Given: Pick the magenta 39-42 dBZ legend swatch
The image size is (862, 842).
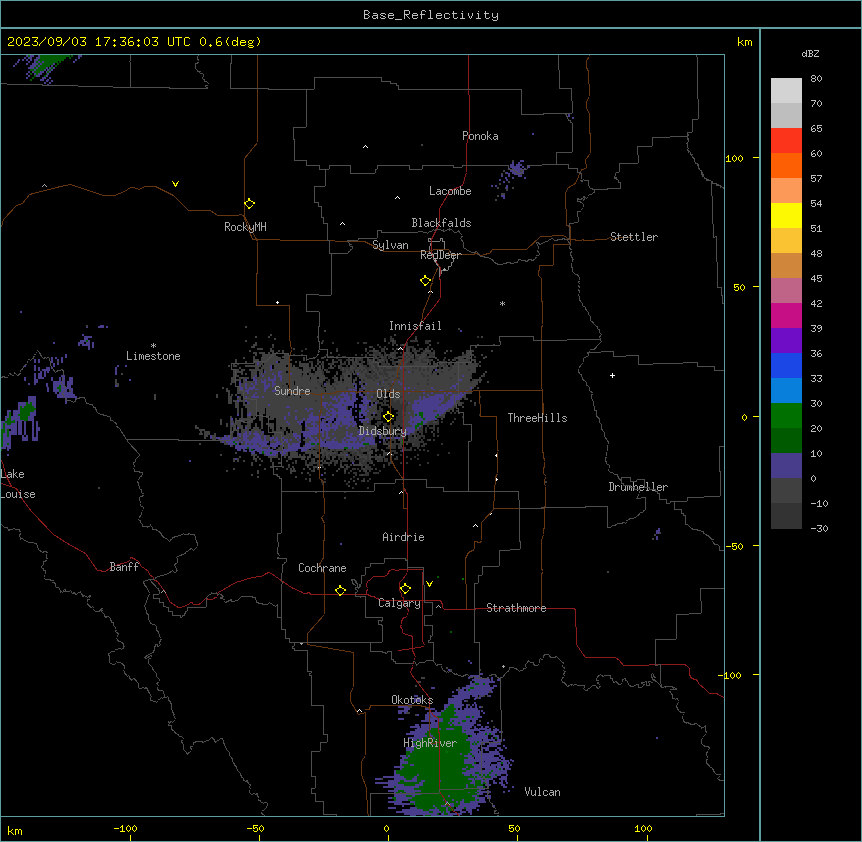Looking at the screenshot, I should (786, 315).
